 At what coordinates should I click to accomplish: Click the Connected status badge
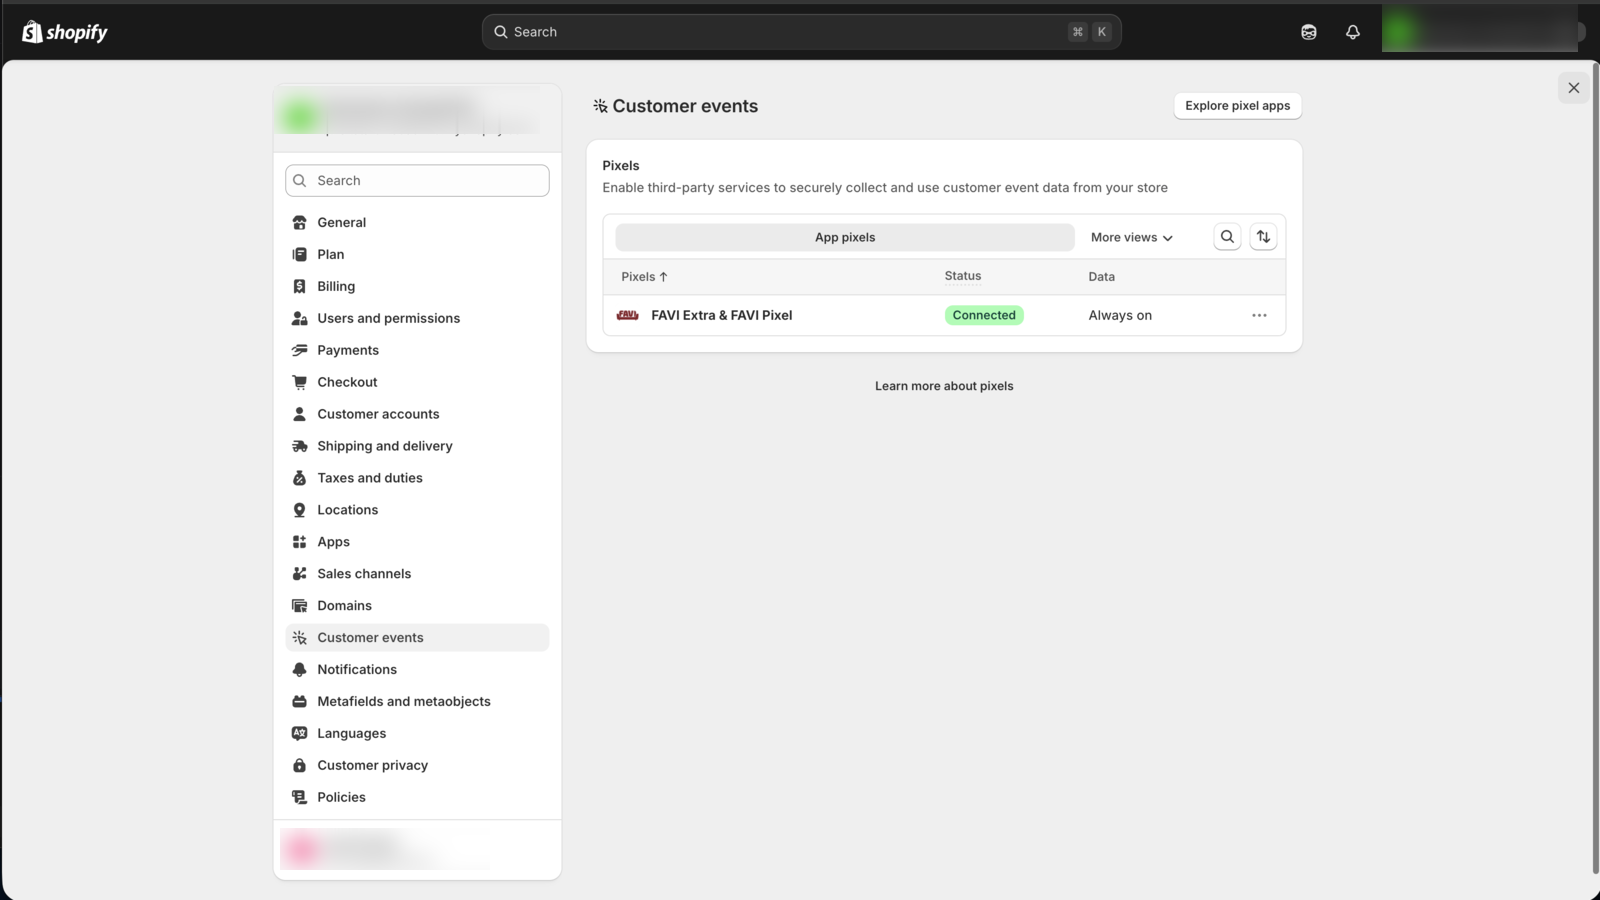pos(984,315)
